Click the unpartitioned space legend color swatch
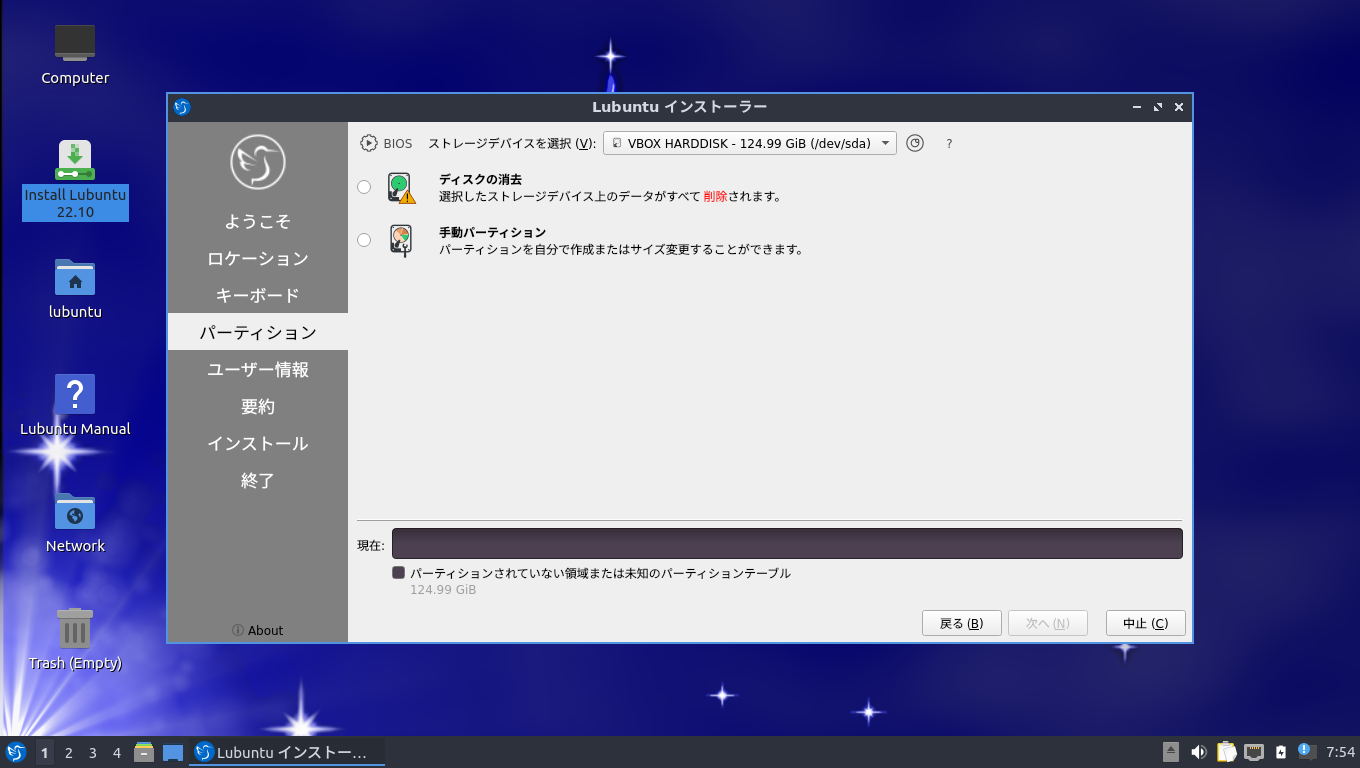Viewport: 1360px width, 768px height. pyautogui.click(x=398, y=573)
